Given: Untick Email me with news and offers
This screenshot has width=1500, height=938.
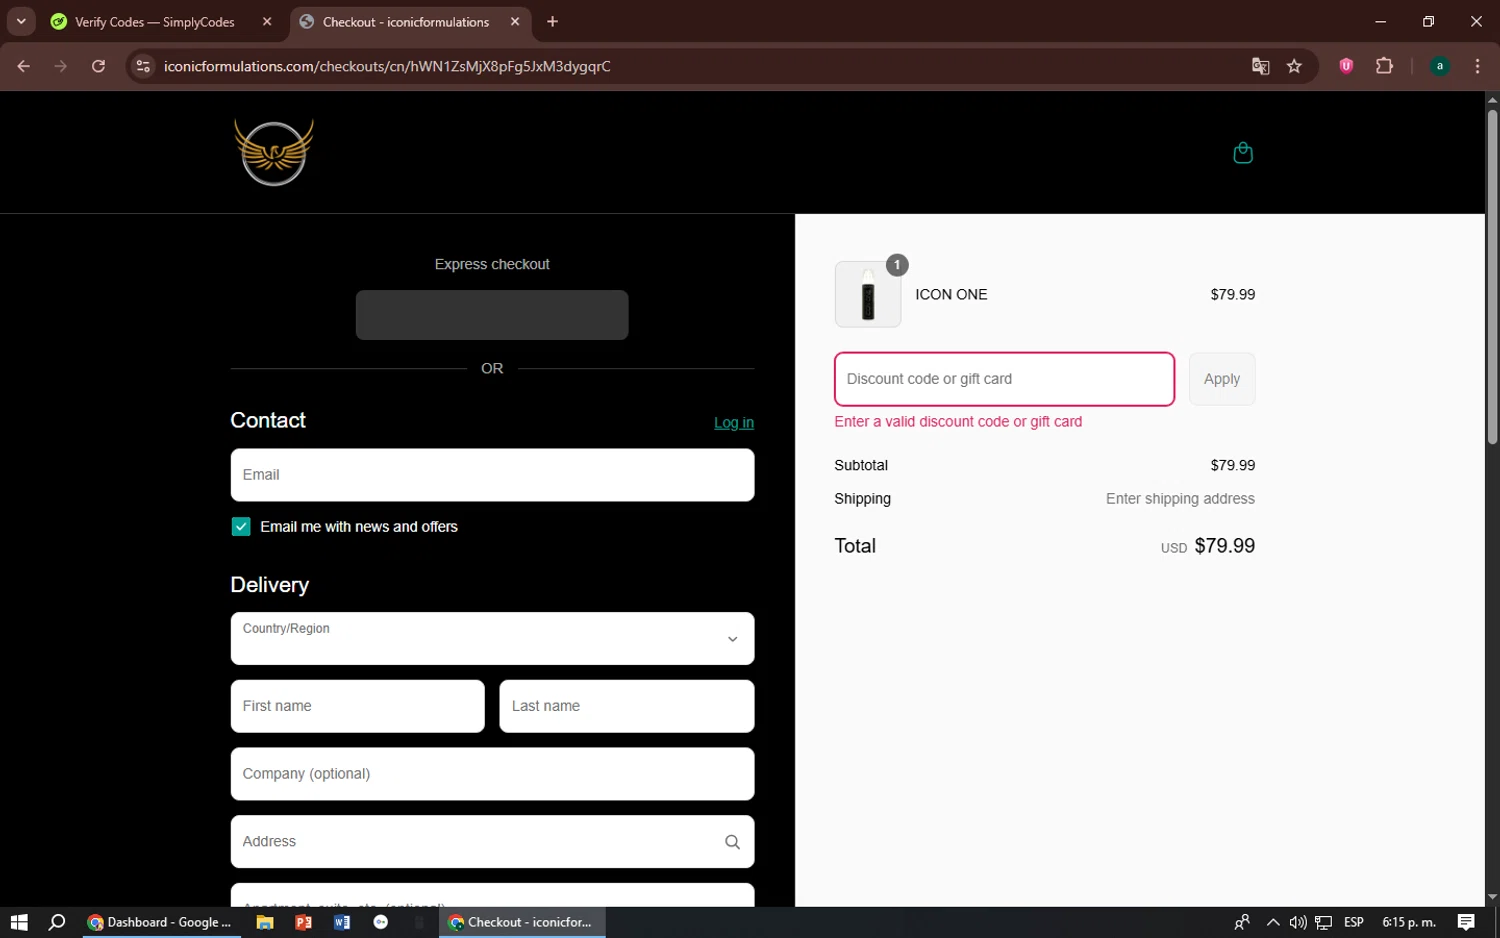Looking at the screenshot, I should click(x=241, y=527).
